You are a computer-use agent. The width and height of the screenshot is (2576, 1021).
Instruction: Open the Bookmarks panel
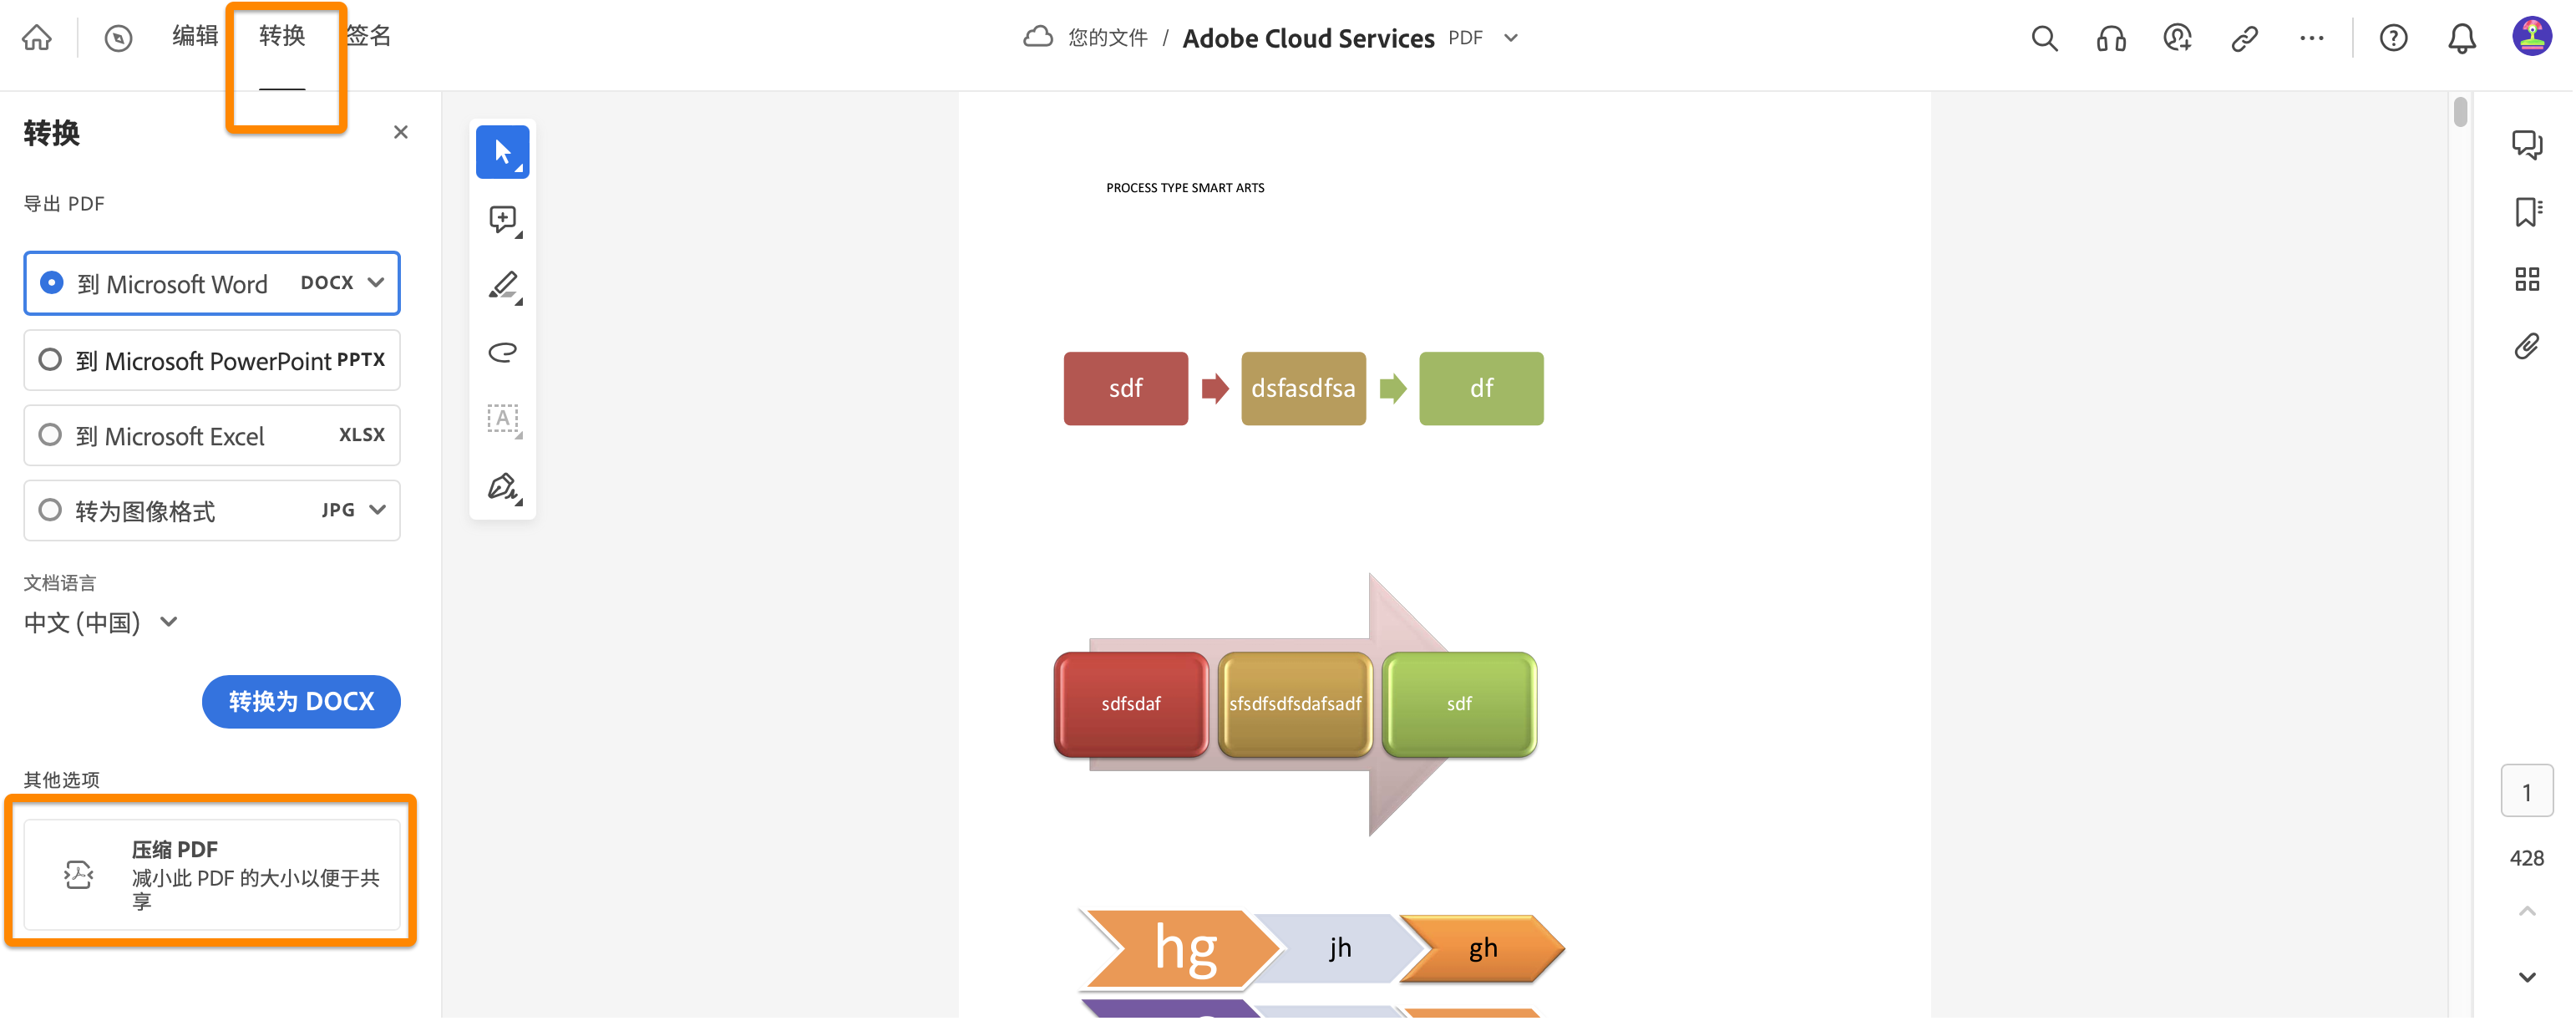2527,211
